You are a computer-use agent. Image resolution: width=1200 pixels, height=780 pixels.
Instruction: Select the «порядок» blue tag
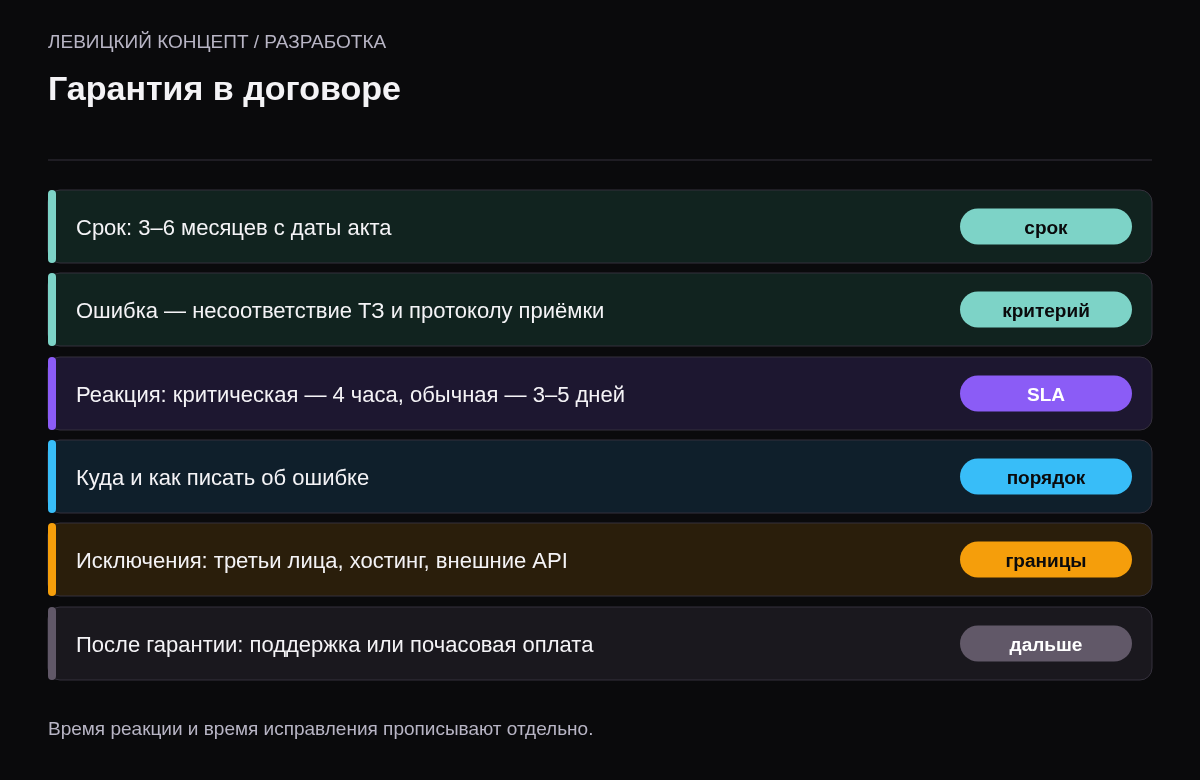(1046, 477)
